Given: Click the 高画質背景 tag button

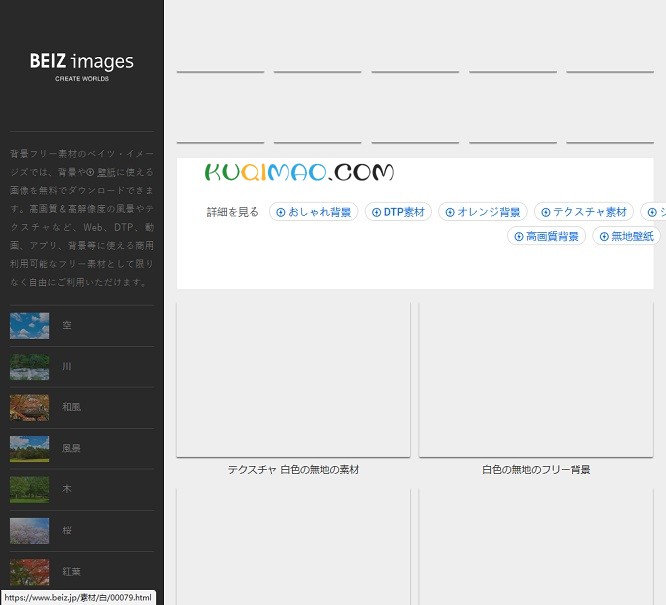Looking at the screenshot, I should pyautogui.click(x=546, y=236).
